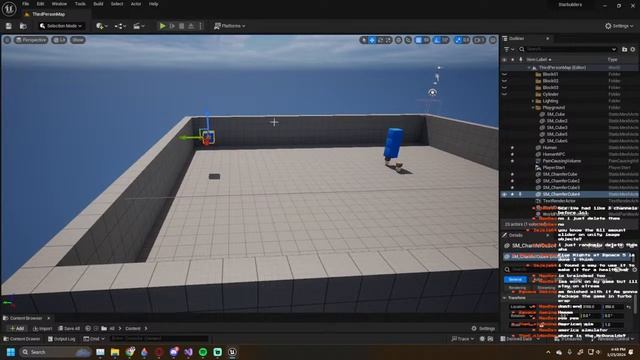Select the viewport Select-objects tool
This screenshot has height=360, width=640.
pyautogui.click(x=364, y=40)
